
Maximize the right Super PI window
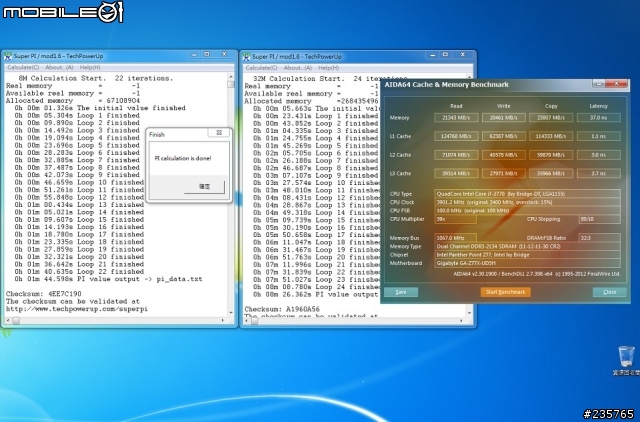(445, 55)
